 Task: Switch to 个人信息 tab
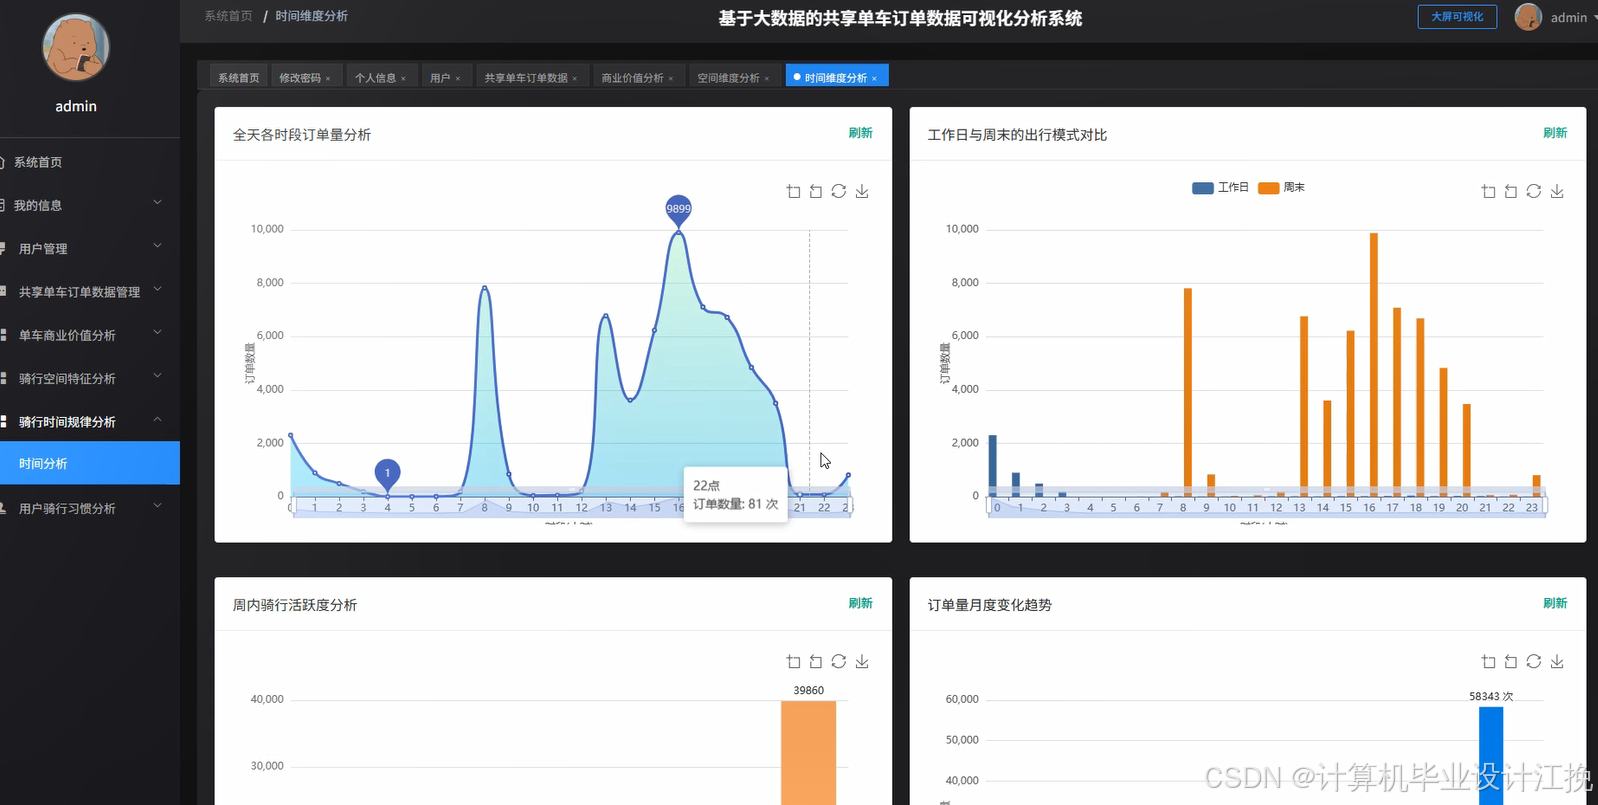tap(375, 77)
